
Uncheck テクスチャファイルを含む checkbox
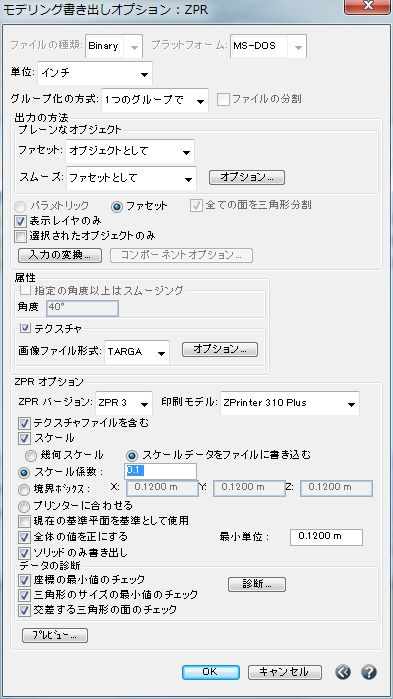[x=24, y=424]
